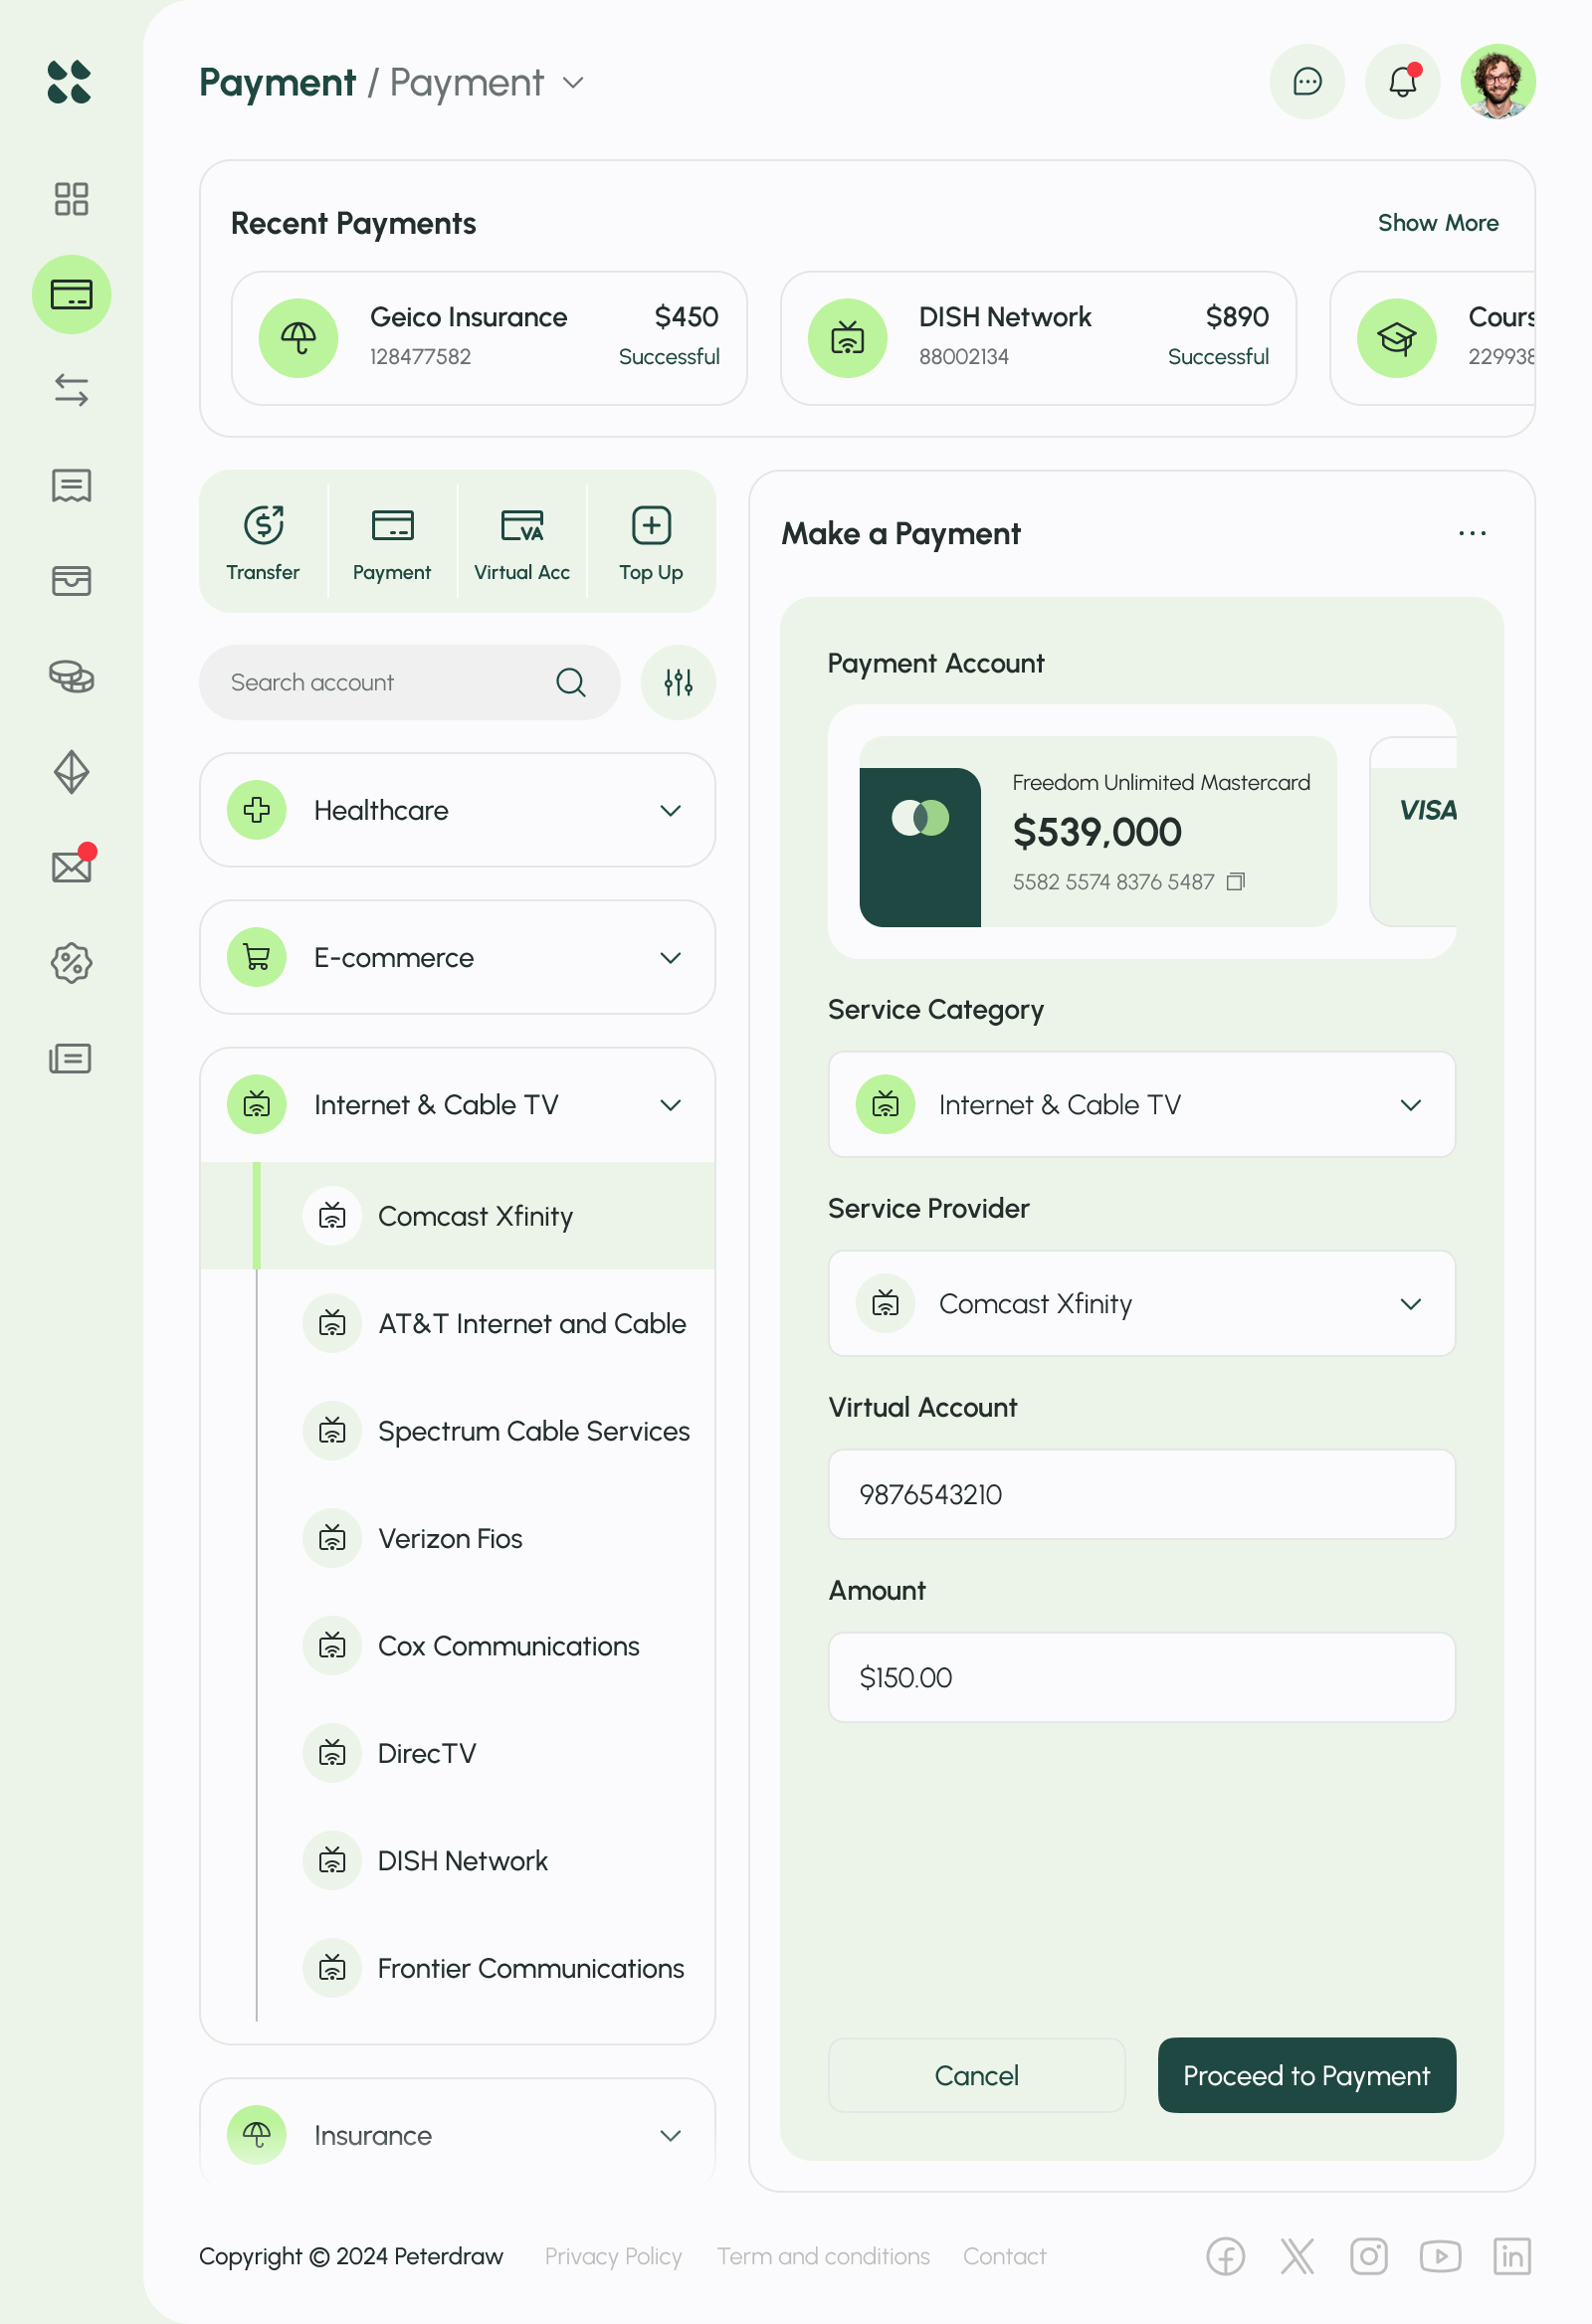
Task: Open the mail icon with red notification badge
Action: [x=71, y=866]
